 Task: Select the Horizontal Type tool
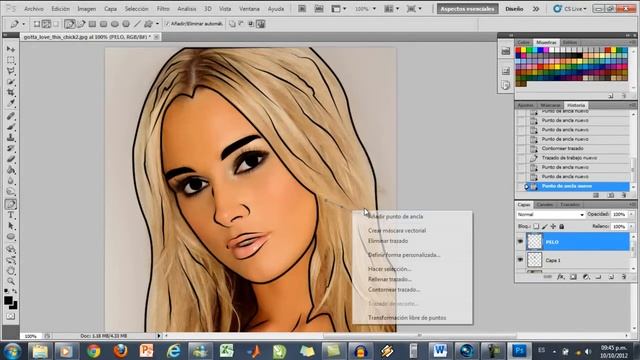pyautogui.click(x=11, y=215)
